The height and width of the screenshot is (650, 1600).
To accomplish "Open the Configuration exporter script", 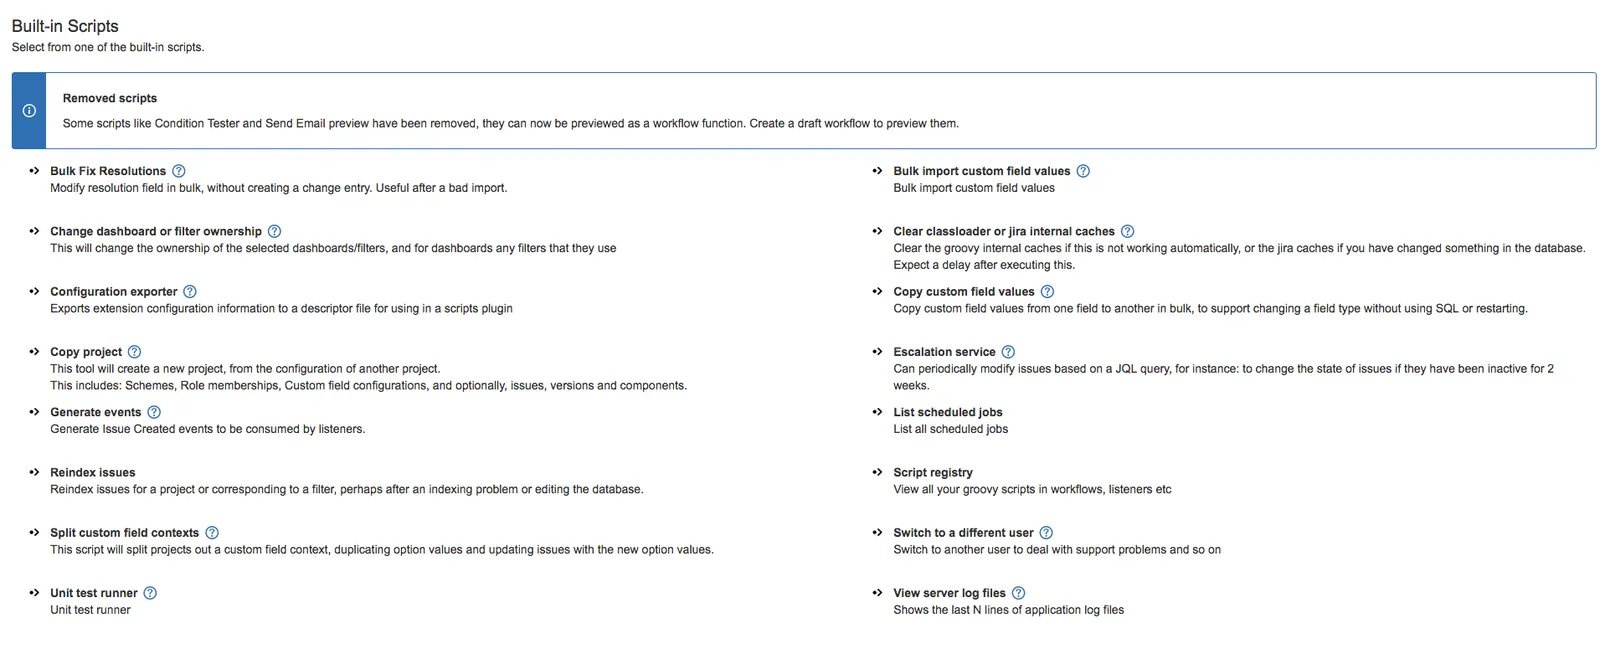I will tap(114, 292).
